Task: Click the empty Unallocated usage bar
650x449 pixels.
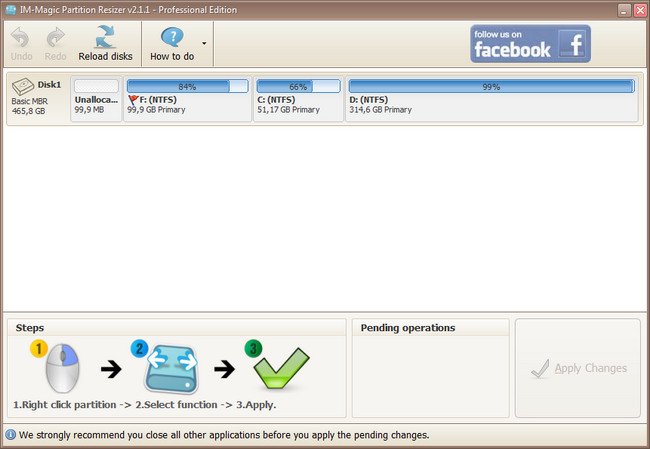Action: pyautogui.click(x=96, y=86)
